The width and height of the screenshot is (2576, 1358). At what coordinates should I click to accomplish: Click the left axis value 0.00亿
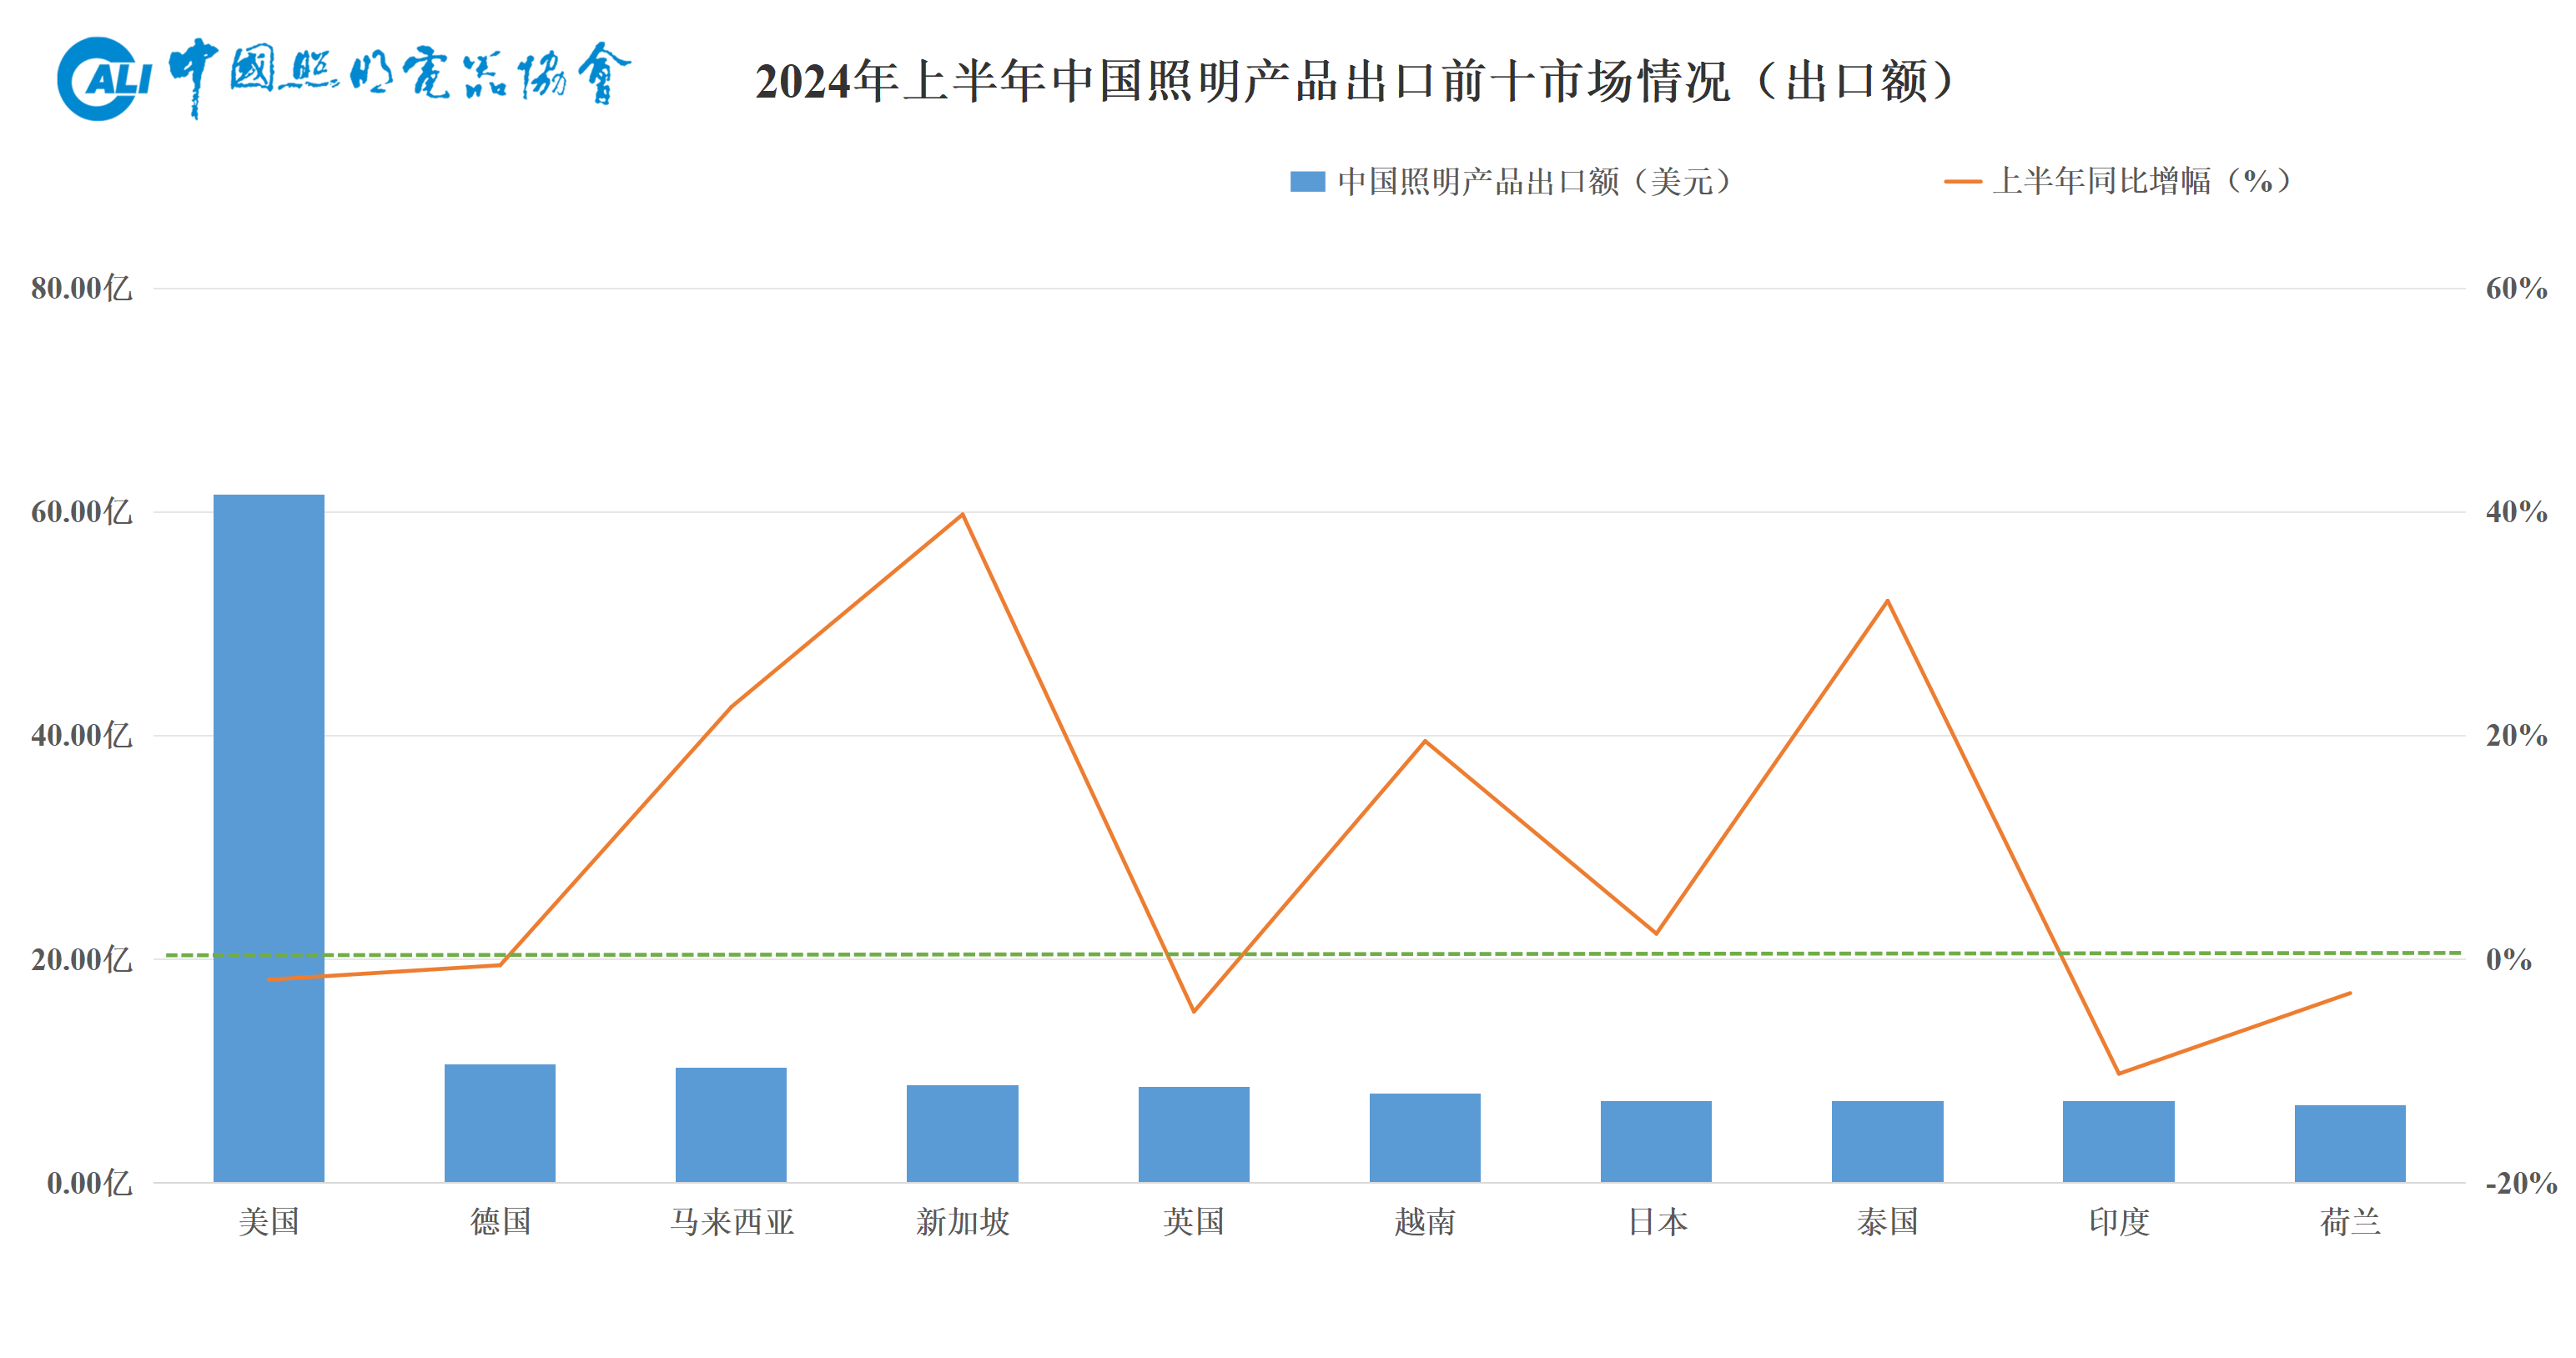[x=89, y=1184]
